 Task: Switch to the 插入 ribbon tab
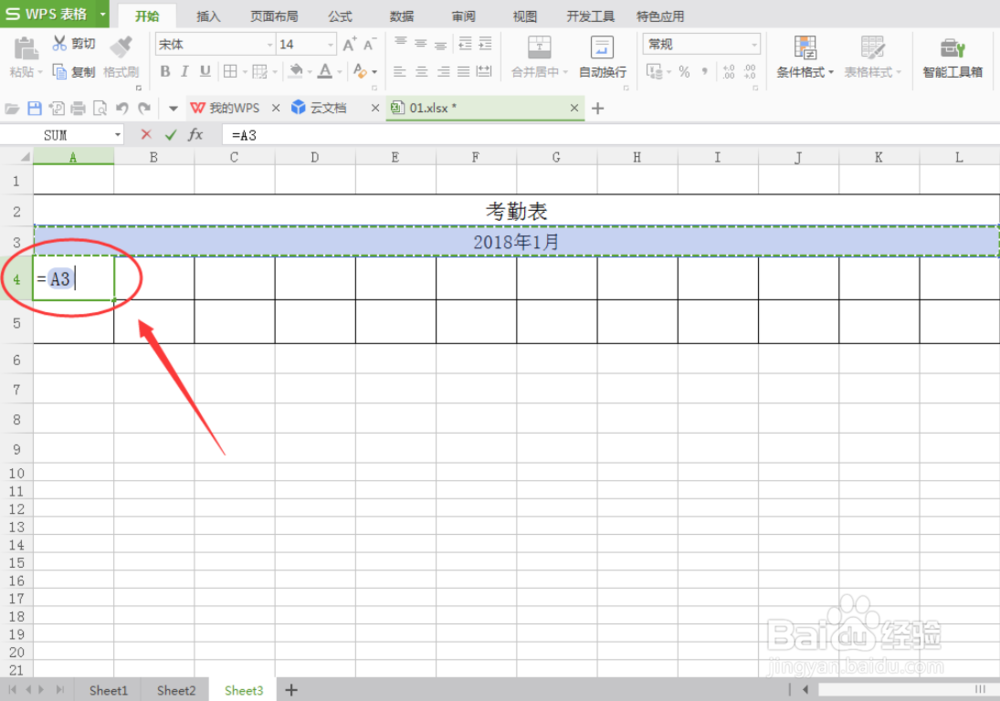point(207,15)
